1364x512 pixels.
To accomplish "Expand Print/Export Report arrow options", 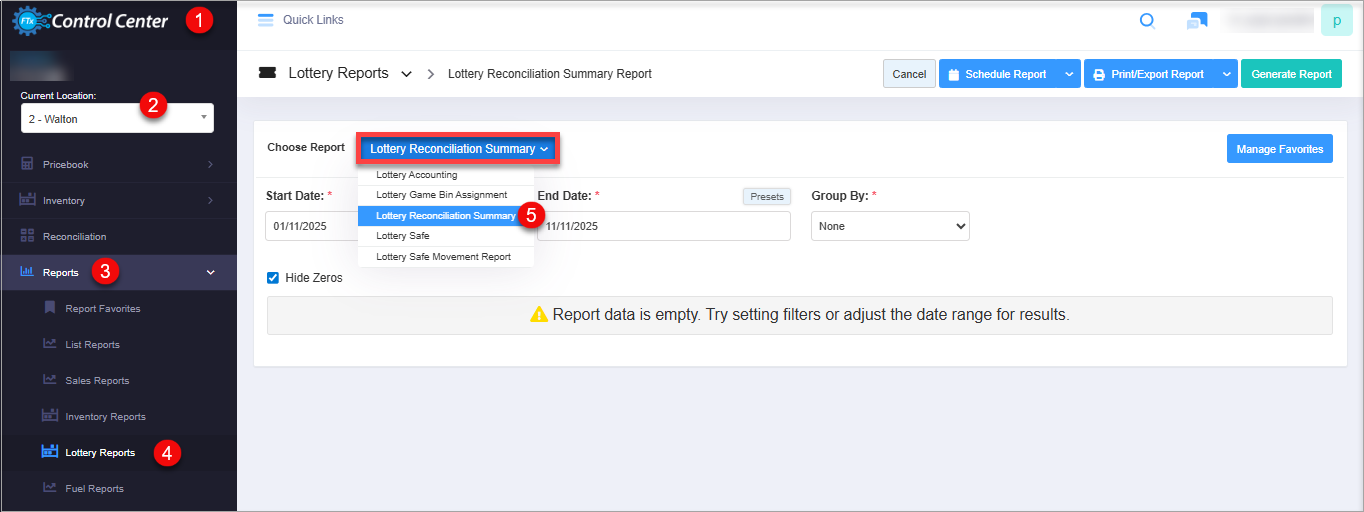I will 1227,74.
